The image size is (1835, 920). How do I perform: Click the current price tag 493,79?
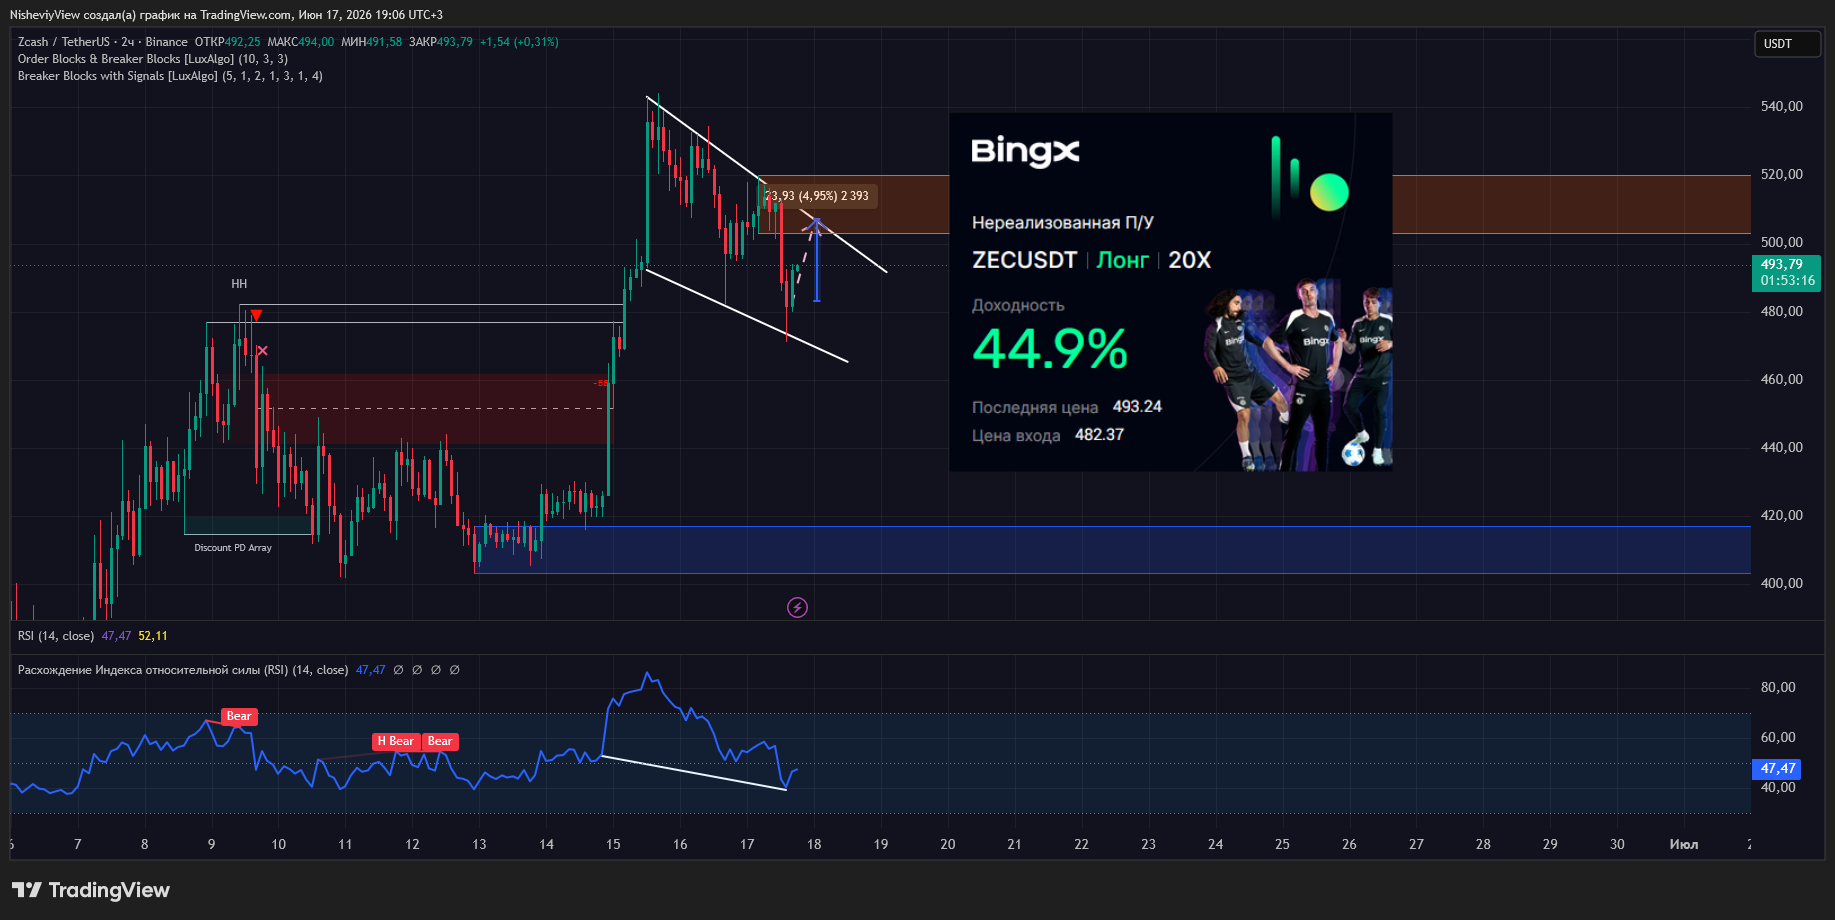click(1786, 272)
